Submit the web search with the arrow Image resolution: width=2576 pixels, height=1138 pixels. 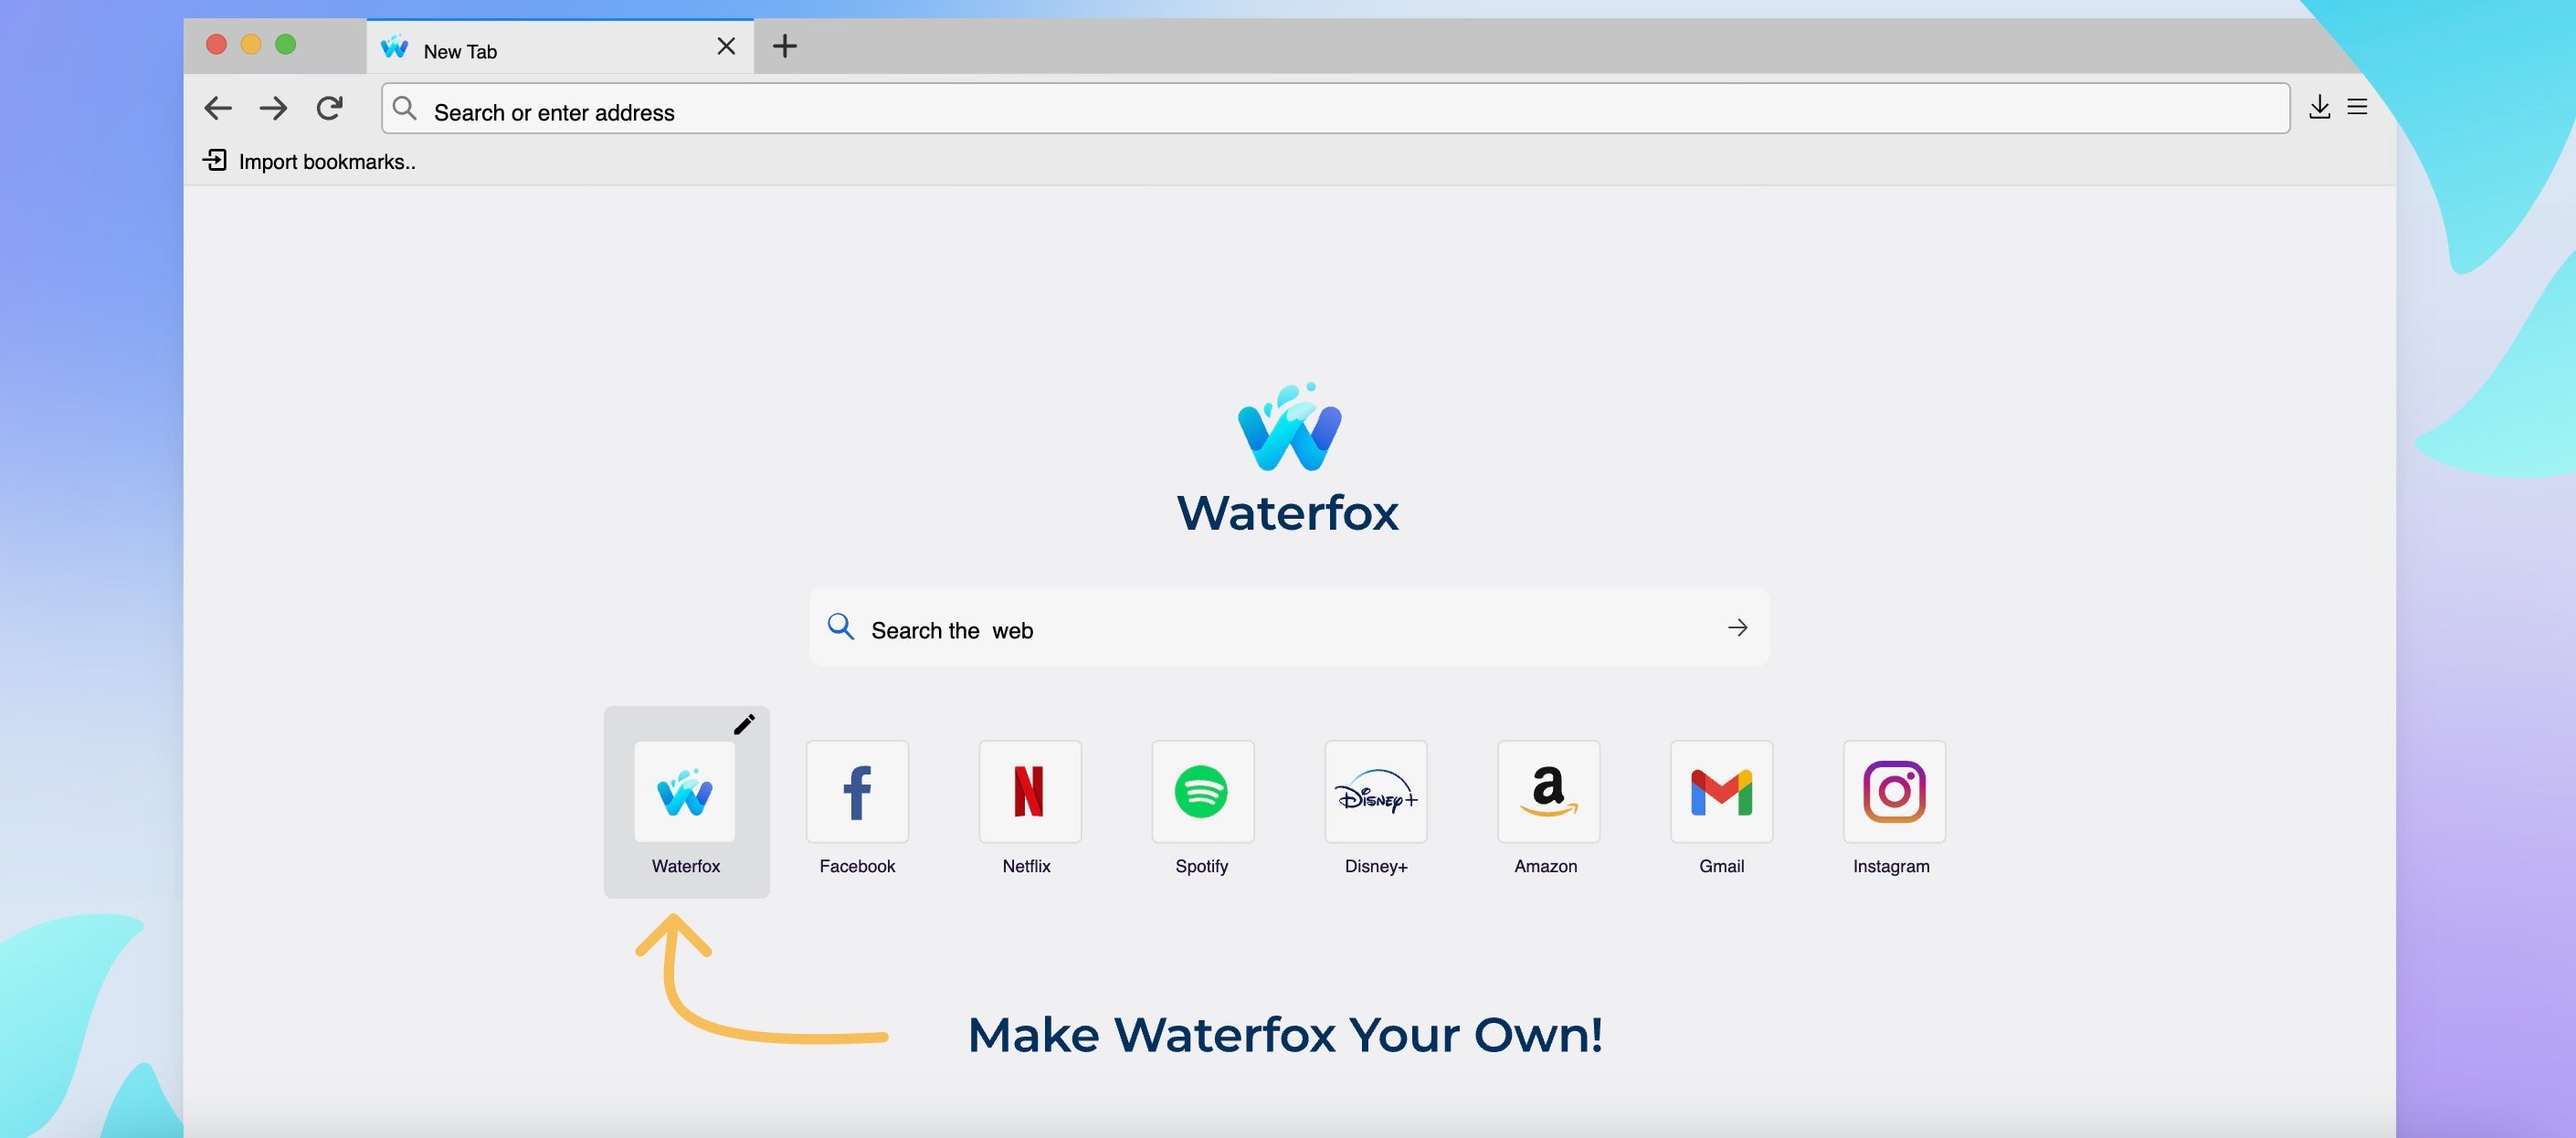pyautogui.click(x=1737, y=628)
